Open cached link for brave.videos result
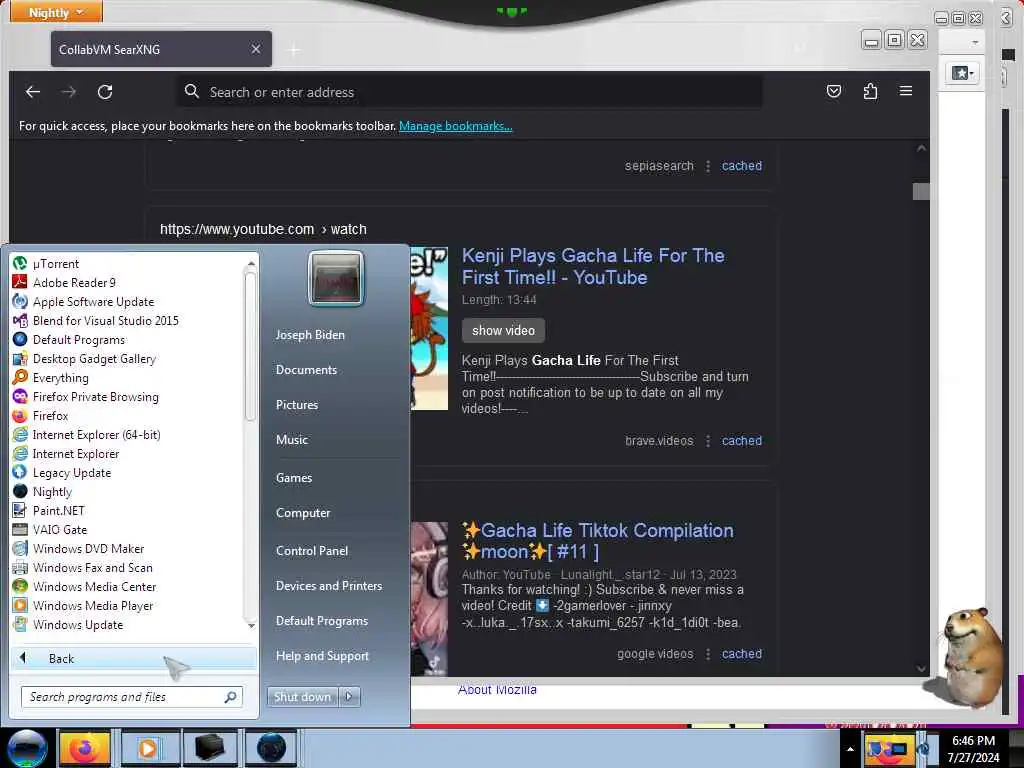 (742, 441)
